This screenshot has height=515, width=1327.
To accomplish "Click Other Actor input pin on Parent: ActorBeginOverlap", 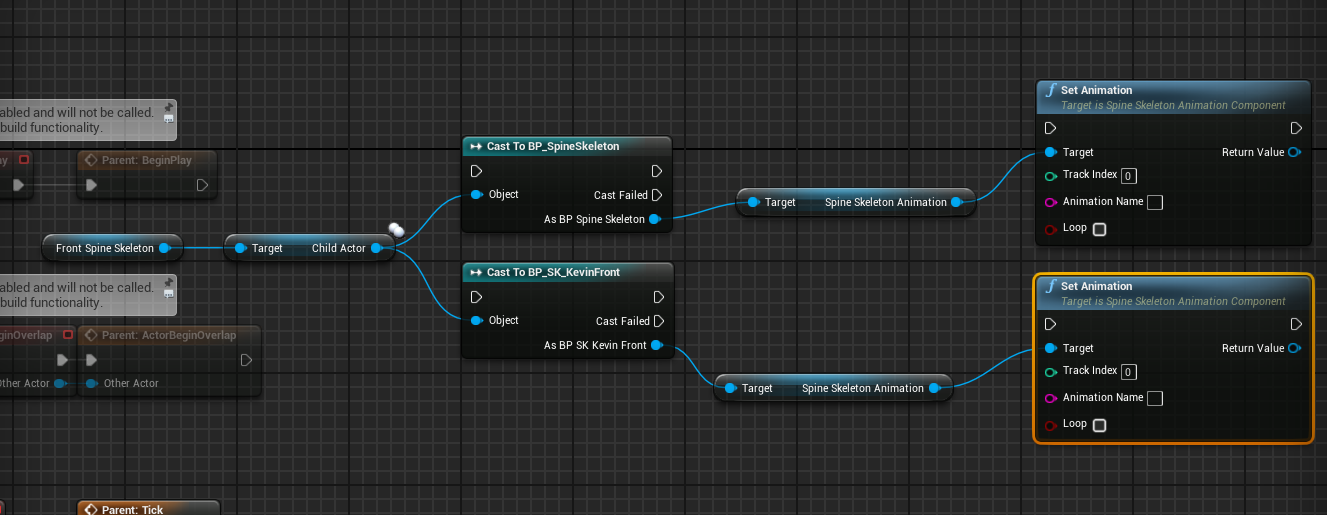I will point(92,383).
